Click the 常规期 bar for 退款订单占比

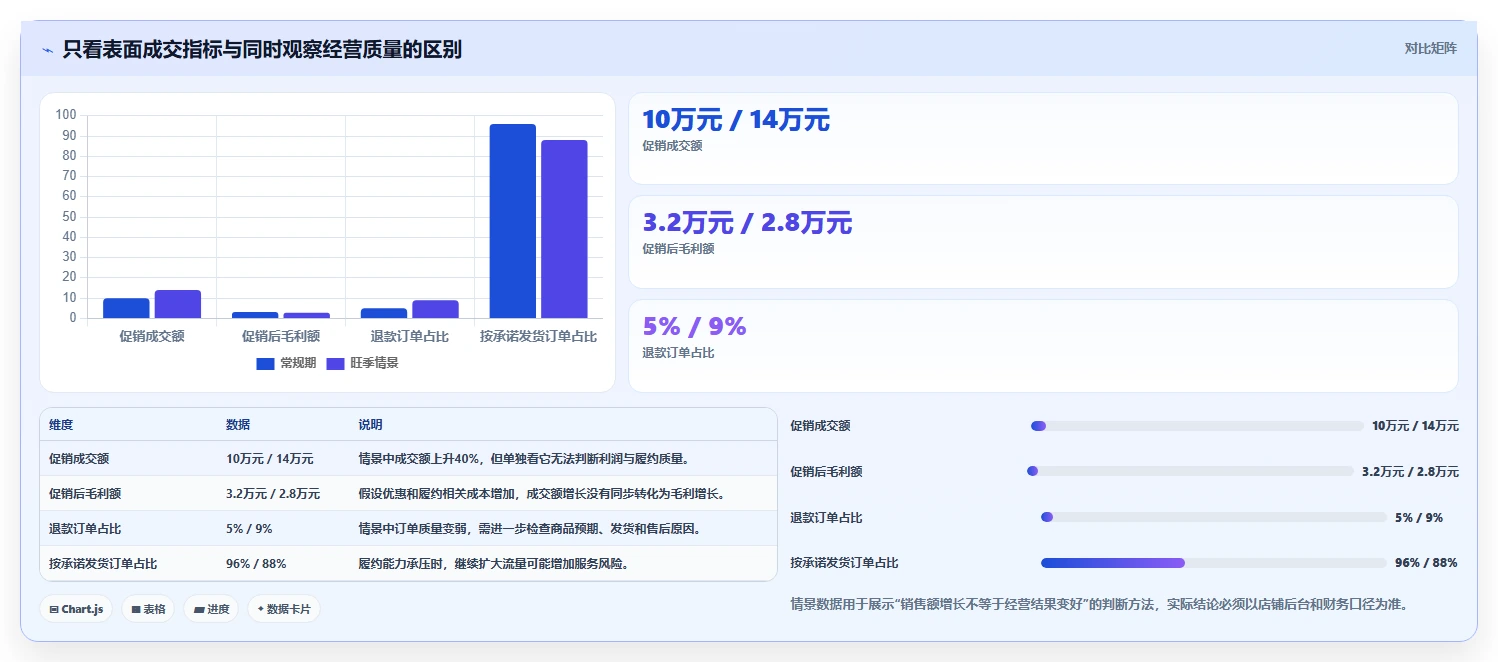[x=384, y=313]
